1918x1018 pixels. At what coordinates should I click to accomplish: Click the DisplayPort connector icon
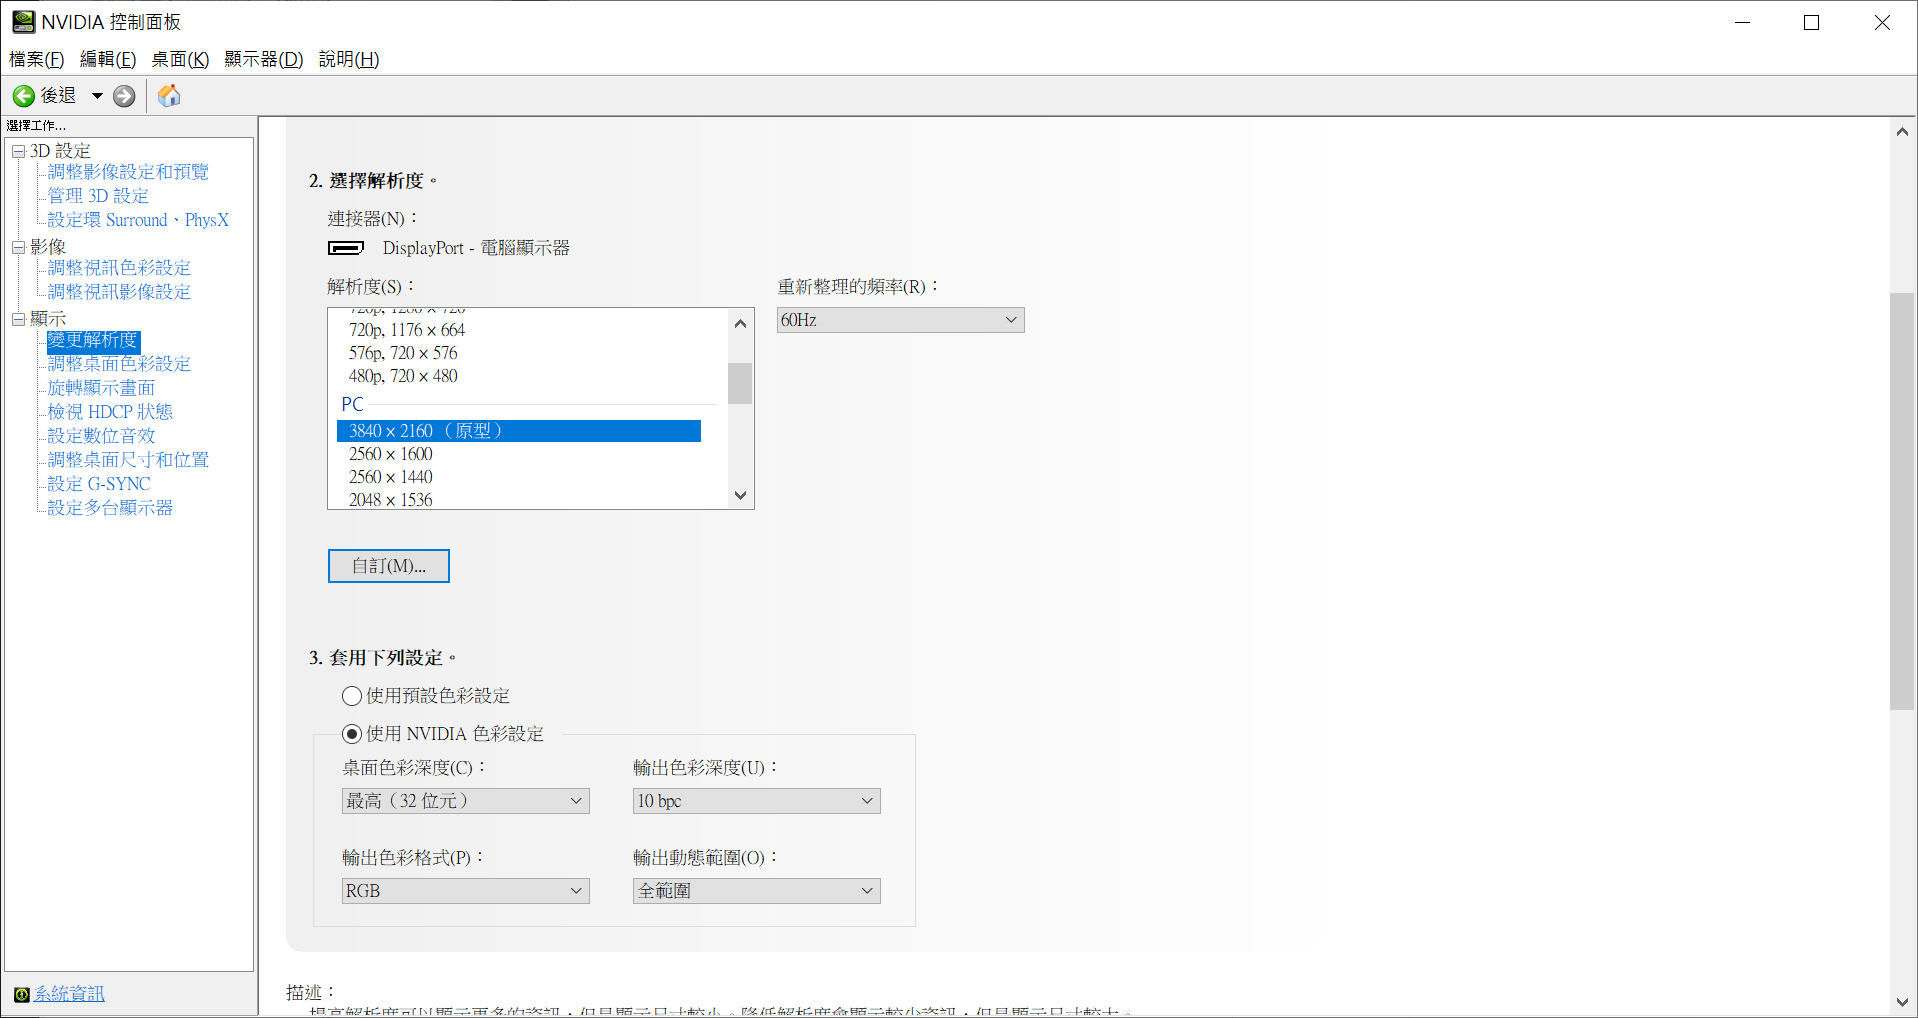346,248
